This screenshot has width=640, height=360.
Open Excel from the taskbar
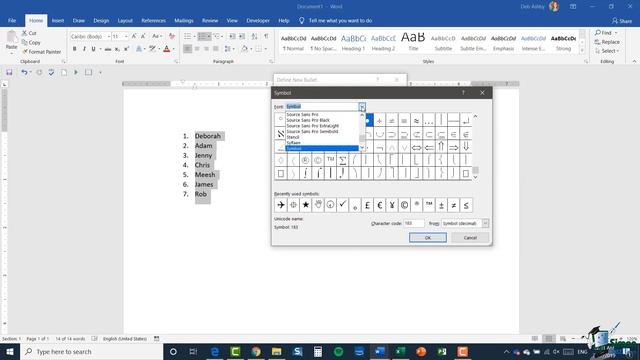[400, 351]
